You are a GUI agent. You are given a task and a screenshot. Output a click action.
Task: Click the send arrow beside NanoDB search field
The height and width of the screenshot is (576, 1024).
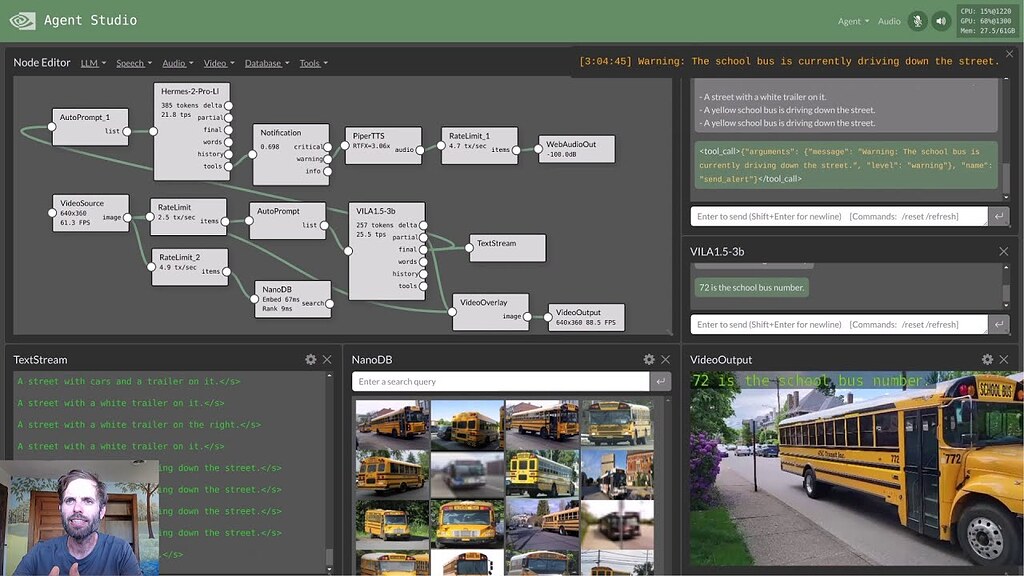click(659, 381)
